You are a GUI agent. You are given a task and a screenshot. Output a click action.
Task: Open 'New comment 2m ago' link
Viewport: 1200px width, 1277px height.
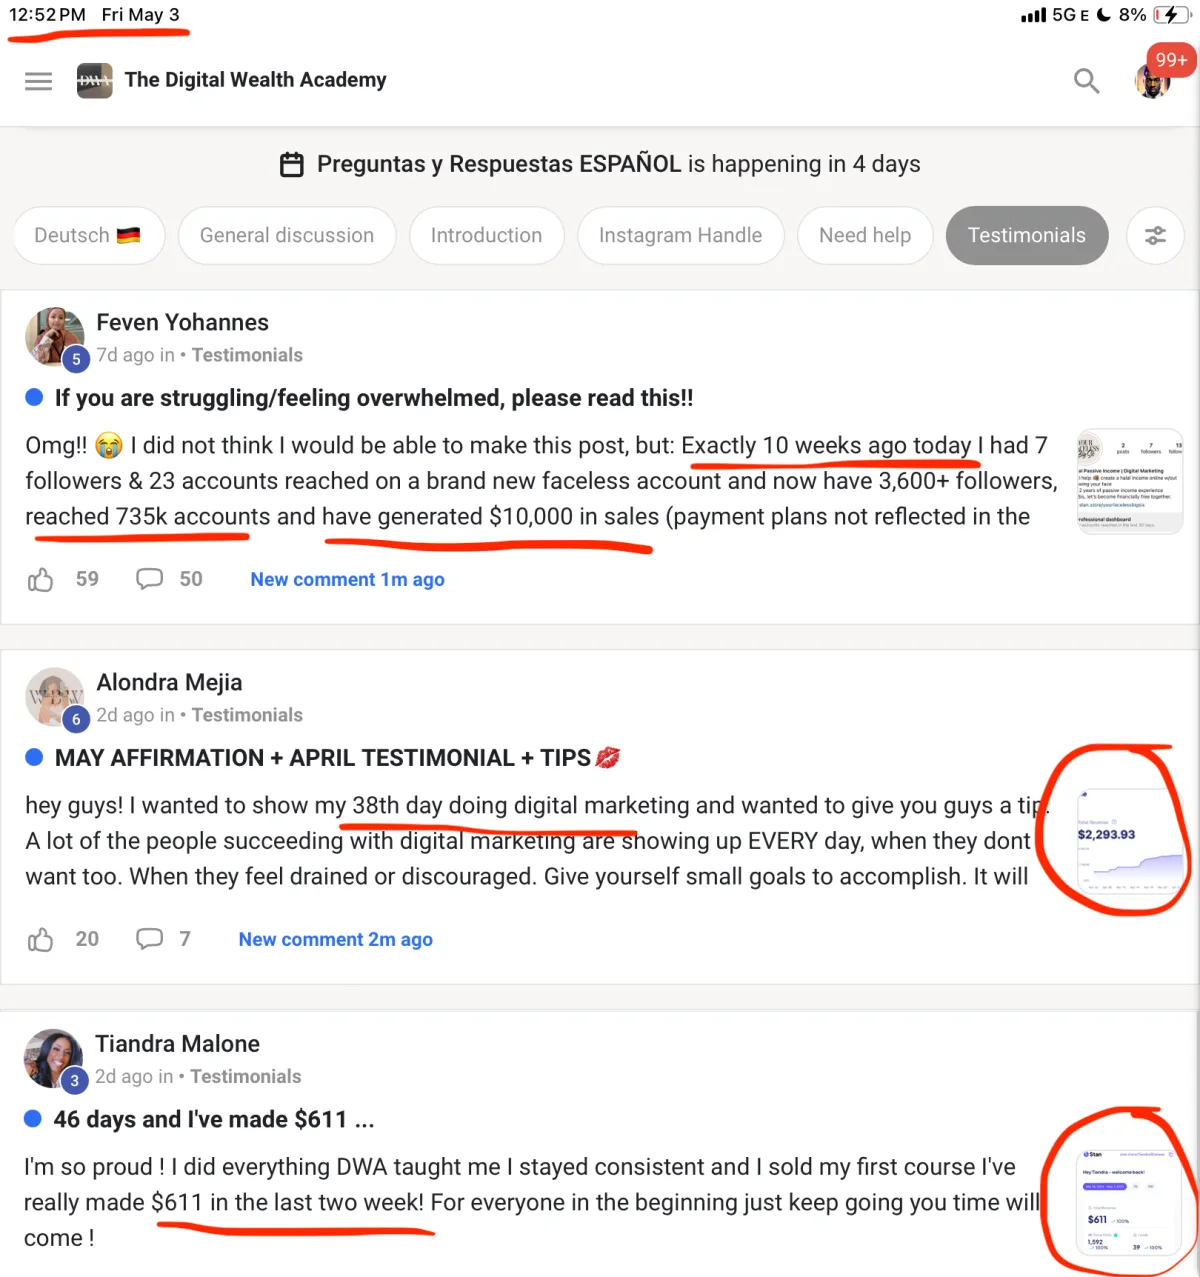(335, 940)
